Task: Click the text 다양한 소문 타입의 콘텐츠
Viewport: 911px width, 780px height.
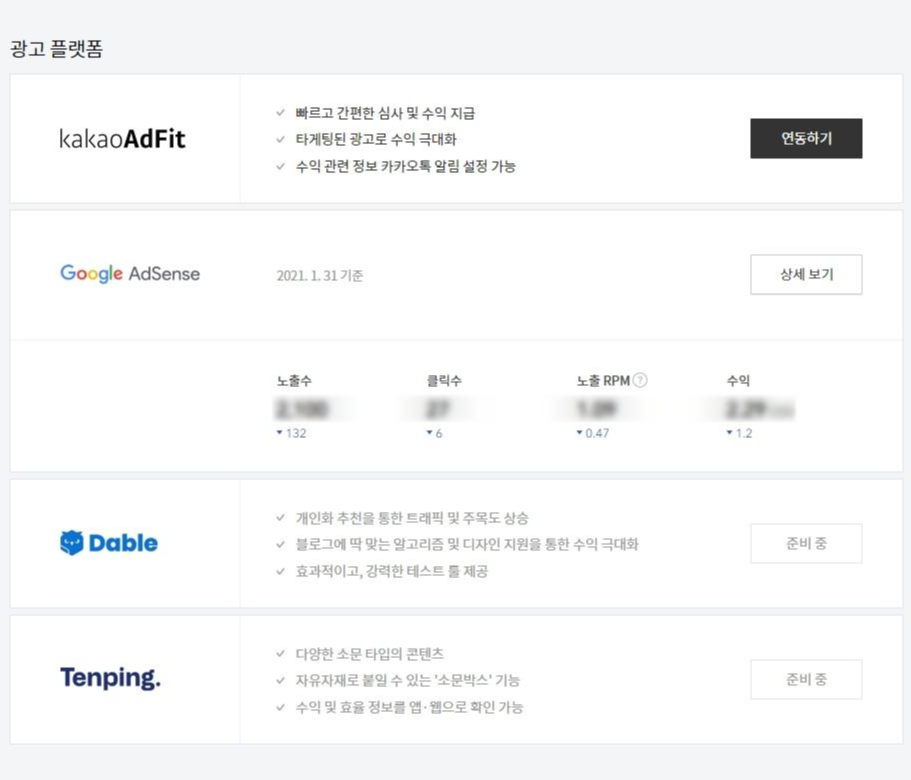Action: [370, 653]
